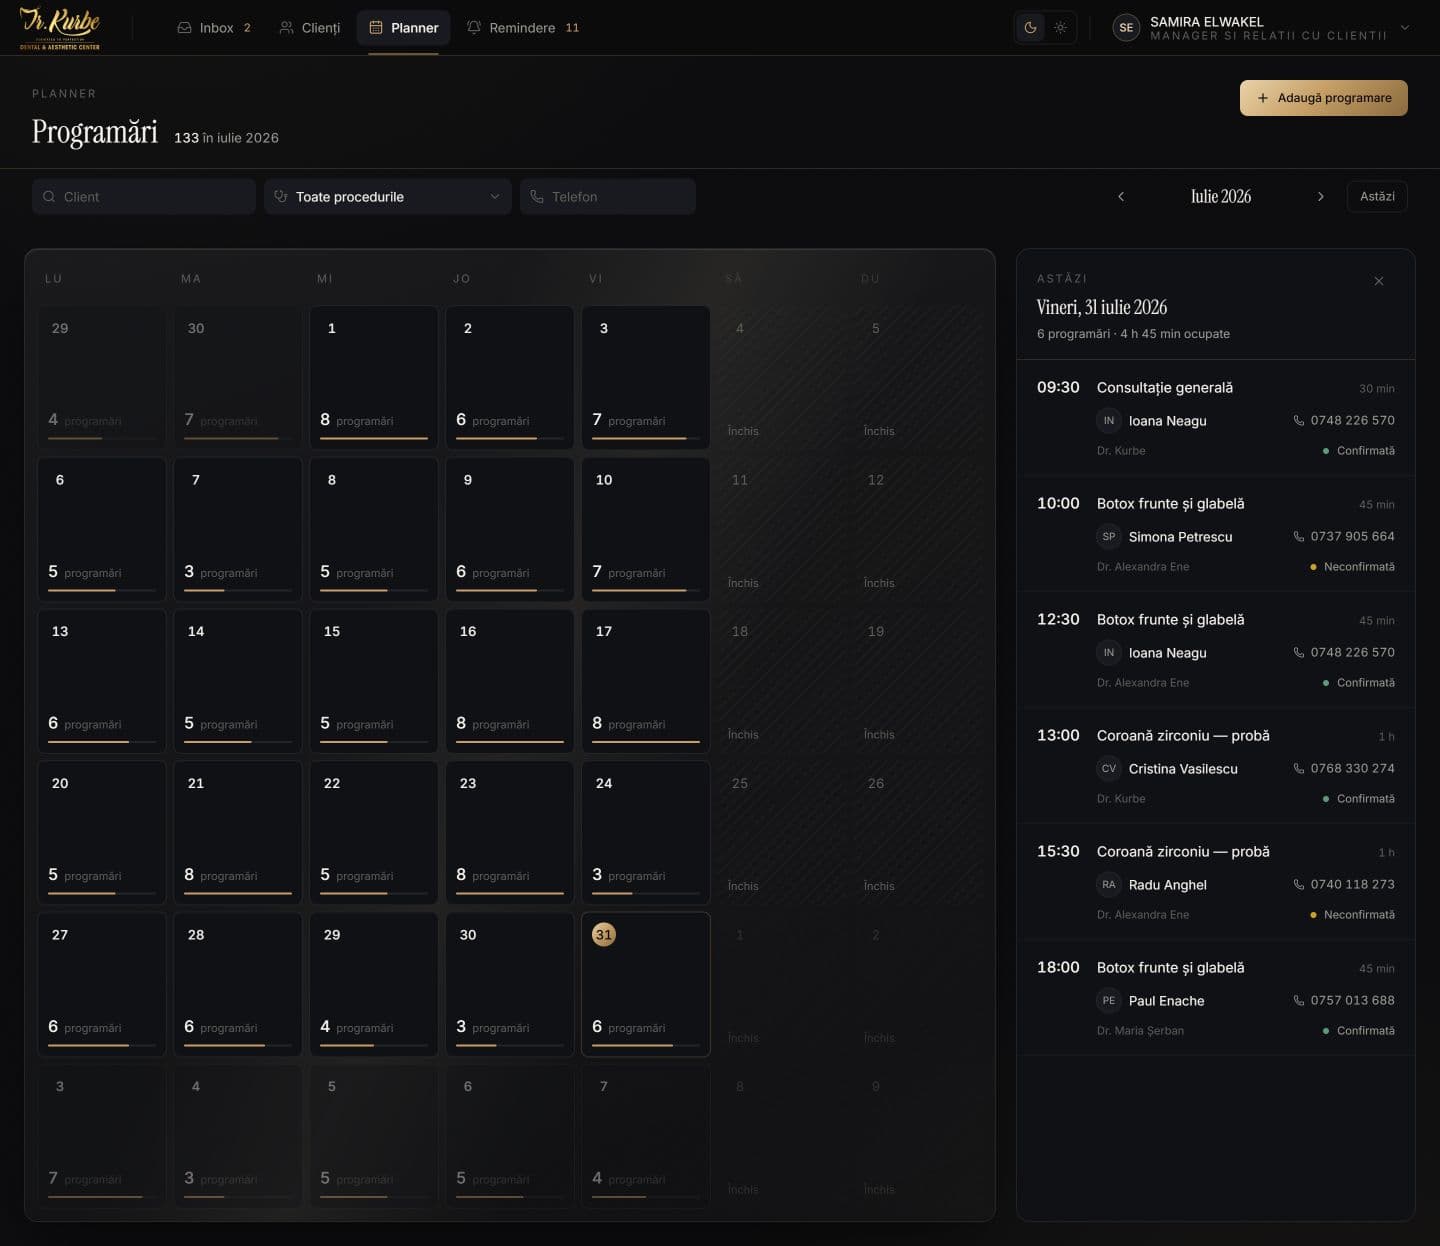The height and width of the screenshot is (1246, 1440).
Task: Click IN avatar at 09:30 appointment
Action: click(1109, 421)
